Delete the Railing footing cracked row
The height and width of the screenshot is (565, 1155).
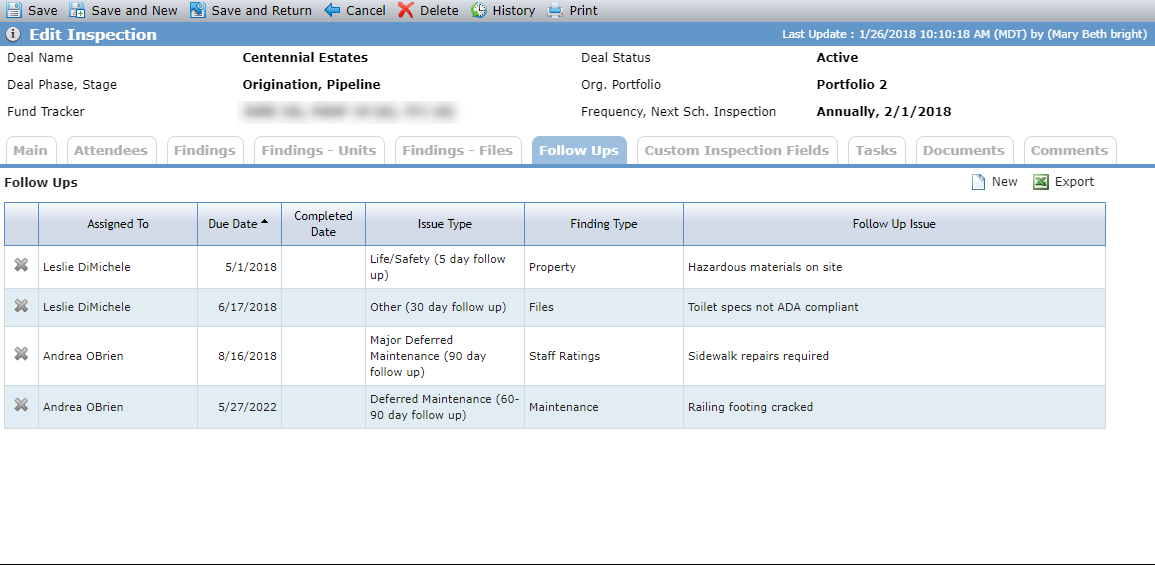[x=21, y=404]
